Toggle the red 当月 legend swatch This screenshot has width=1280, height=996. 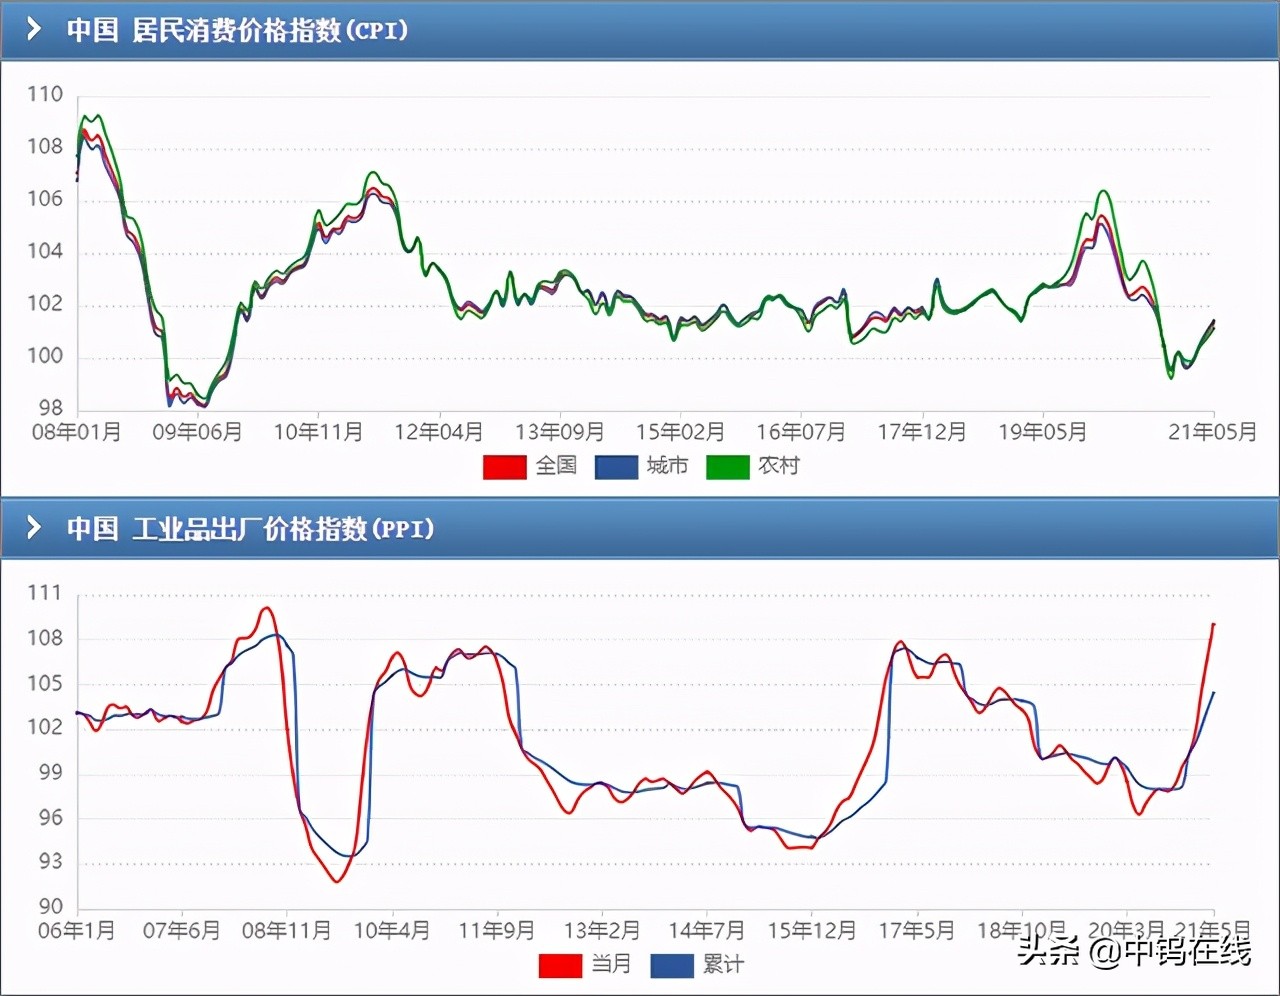point(560,965)
